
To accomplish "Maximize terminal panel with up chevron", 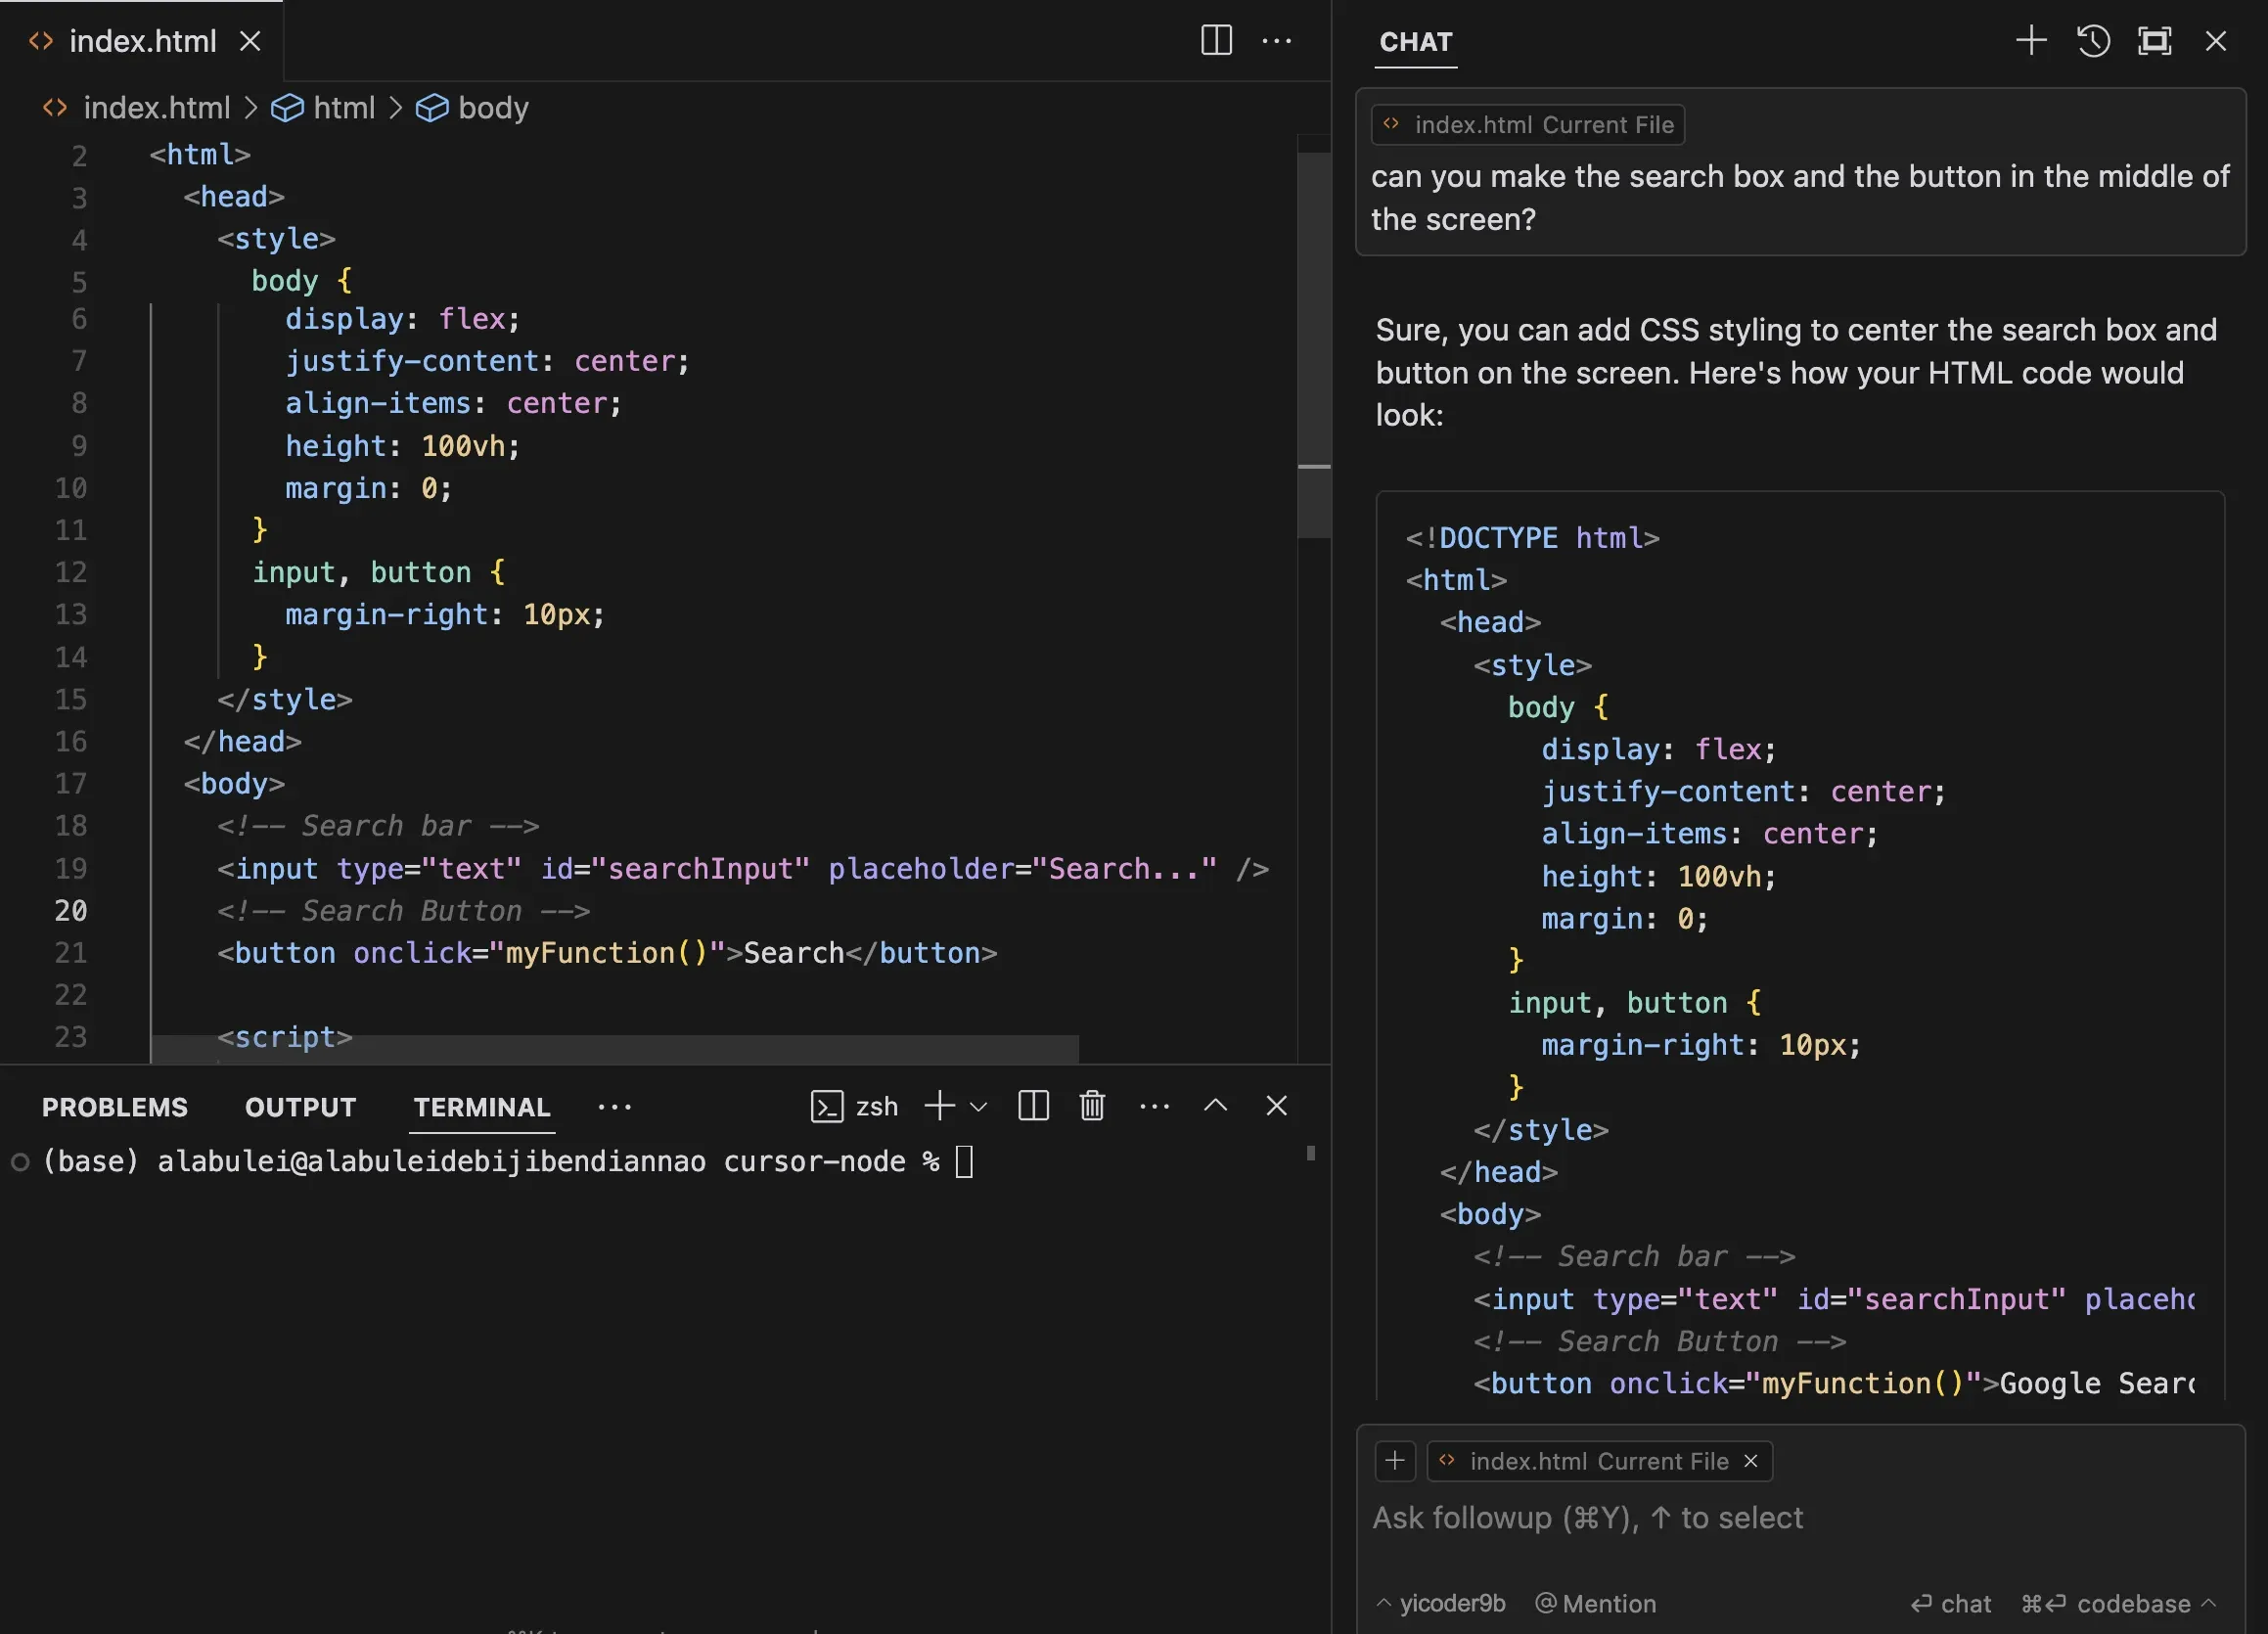I will (1215, 1106).
